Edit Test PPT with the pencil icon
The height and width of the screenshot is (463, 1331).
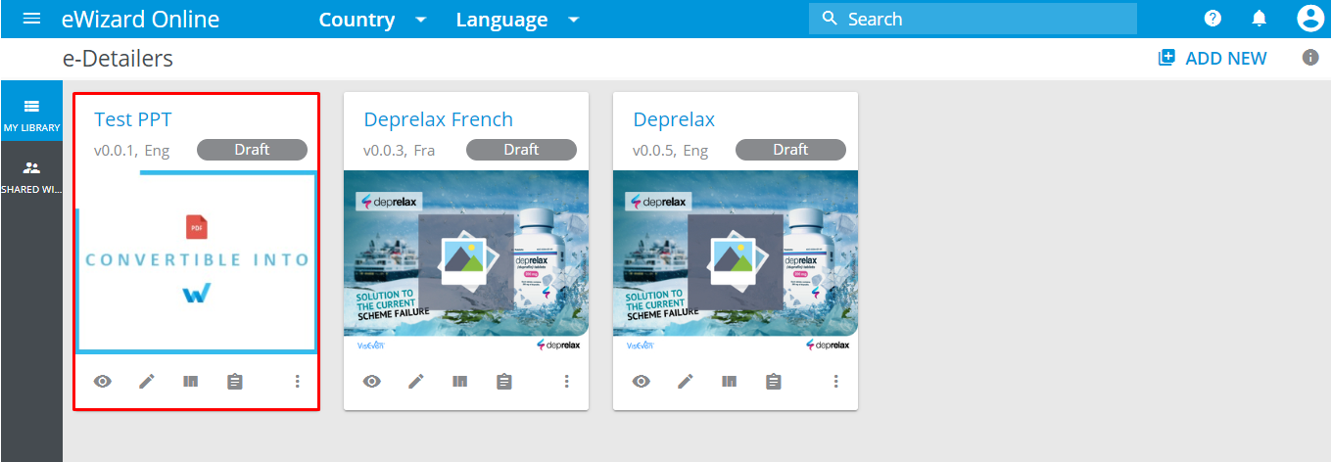pos(147,381)
